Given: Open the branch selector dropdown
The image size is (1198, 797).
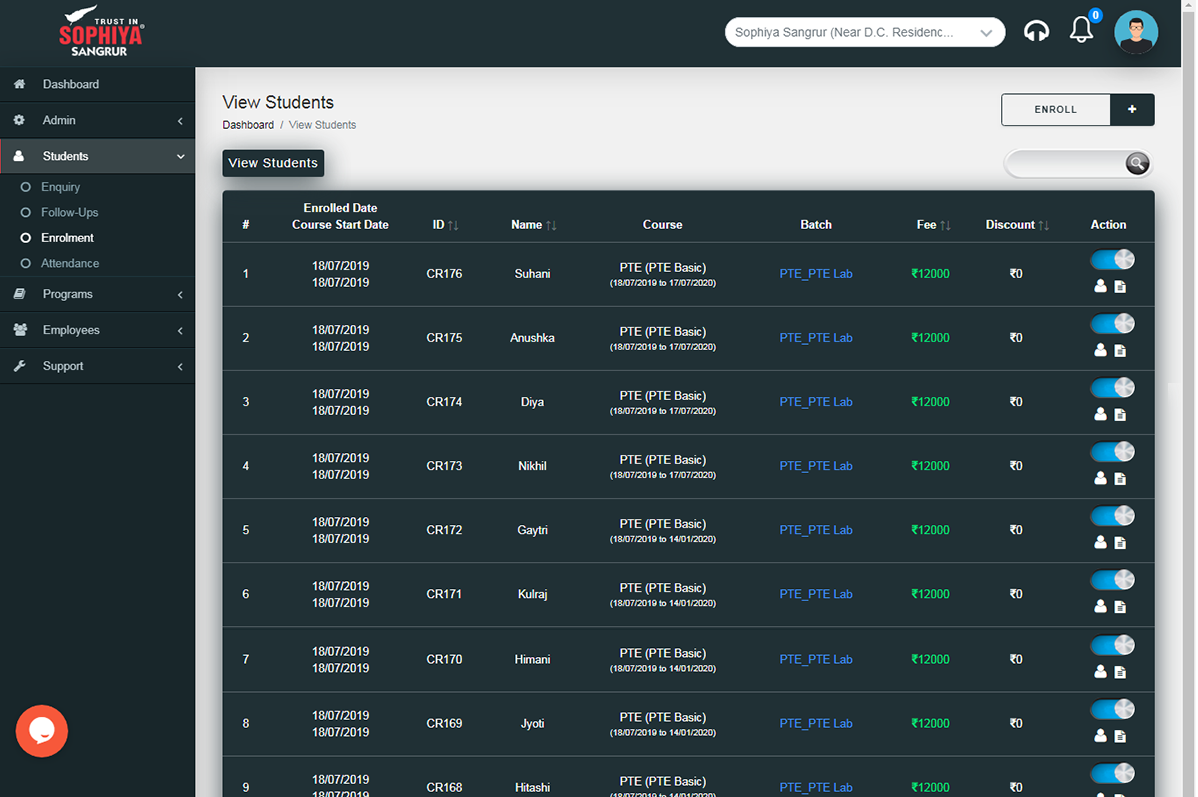Looking at the screenshot, I should coord(864,32).
